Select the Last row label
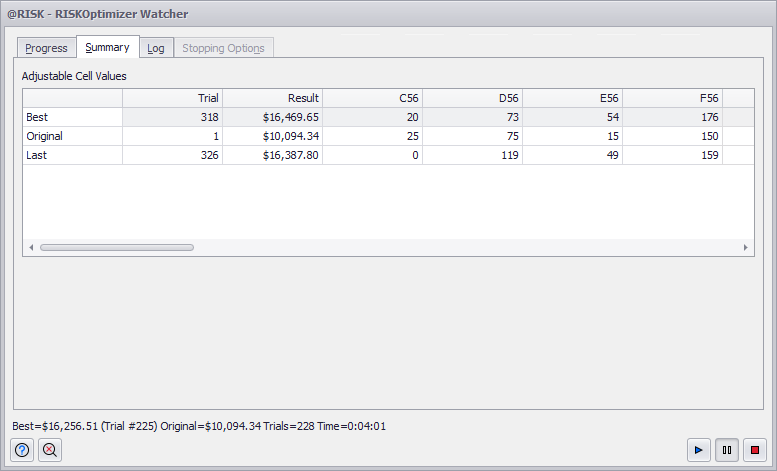The width and height of the screenshot is (777, 471). click(x=72, y=155)
